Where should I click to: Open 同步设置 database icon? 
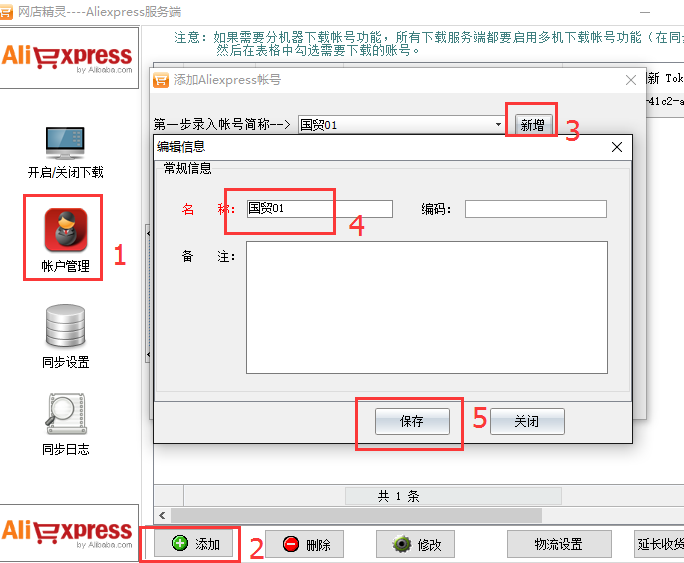tap(65, 326)
